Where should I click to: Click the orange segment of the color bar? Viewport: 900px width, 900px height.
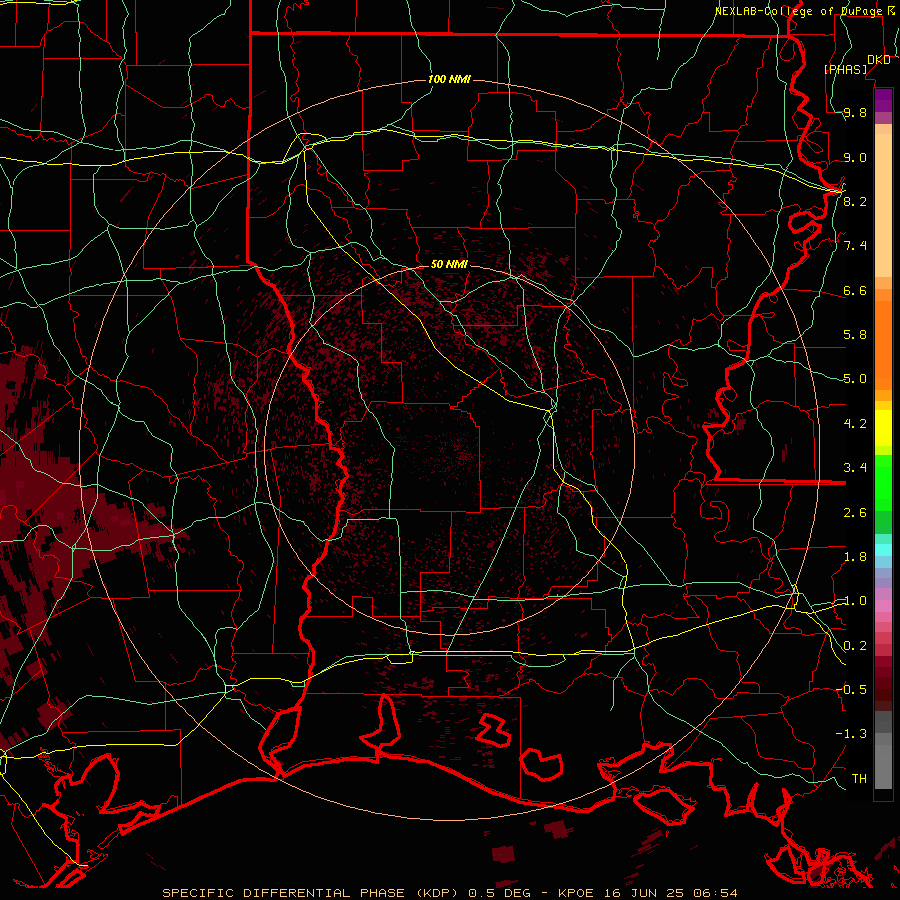pyautogui.click(x=883, y=344)
